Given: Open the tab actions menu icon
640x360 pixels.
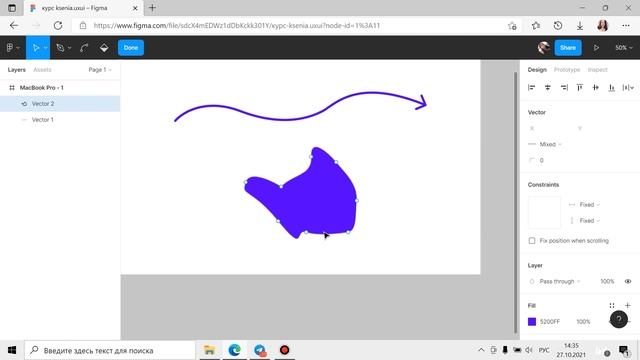Looking at the screenshot, I should 12,8.
